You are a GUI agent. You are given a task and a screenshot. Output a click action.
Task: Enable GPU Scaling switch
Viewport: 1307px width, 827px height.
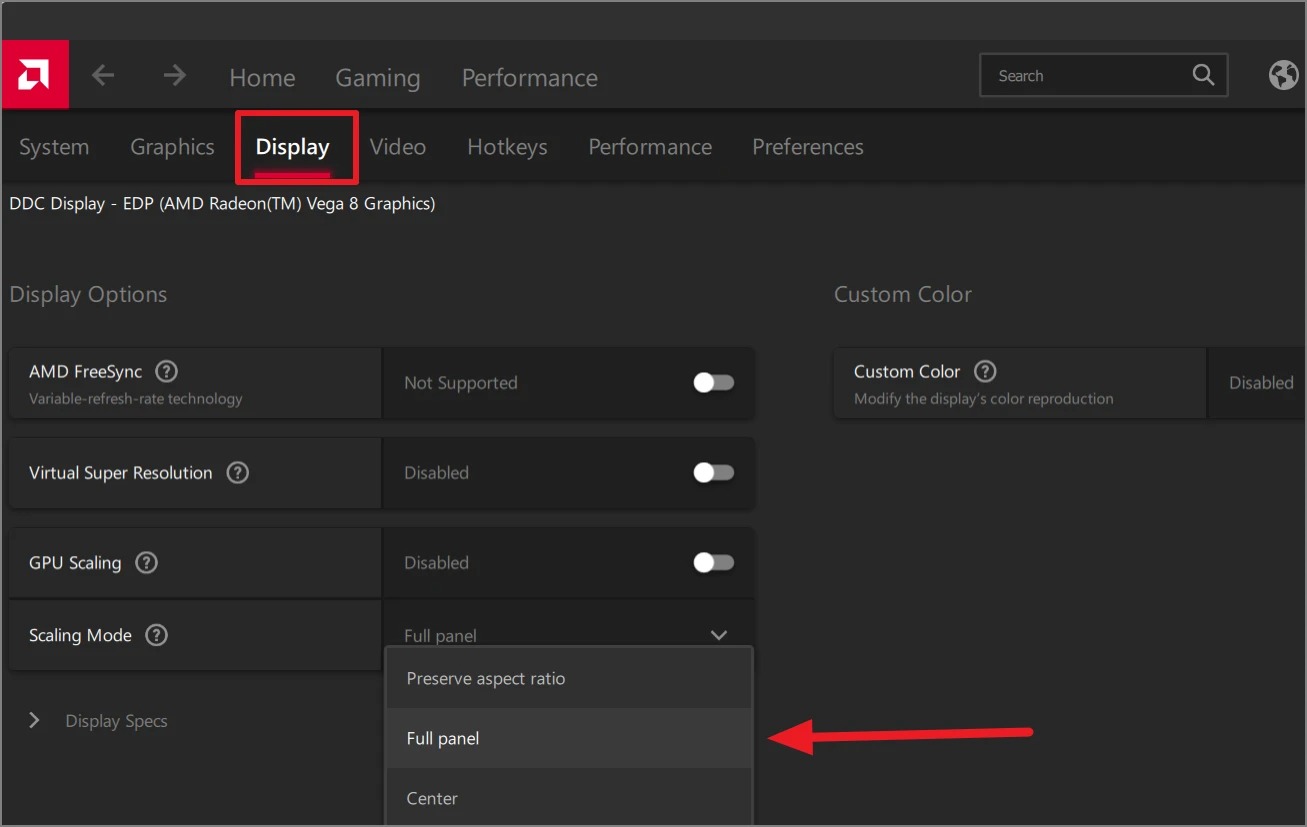point(714,563)
